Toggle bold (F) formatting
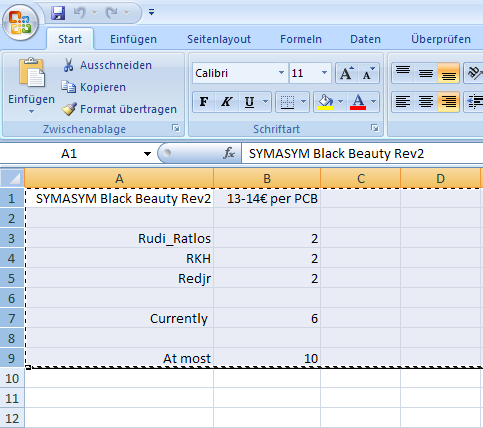Screen dimensions: 483x428 pyautogui.click(x=204, y=102)
